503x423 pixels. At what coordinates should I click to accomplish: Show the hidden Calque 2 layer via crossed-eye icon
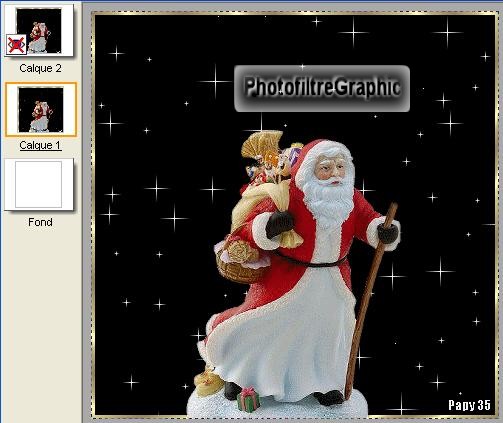pos(16,45)
